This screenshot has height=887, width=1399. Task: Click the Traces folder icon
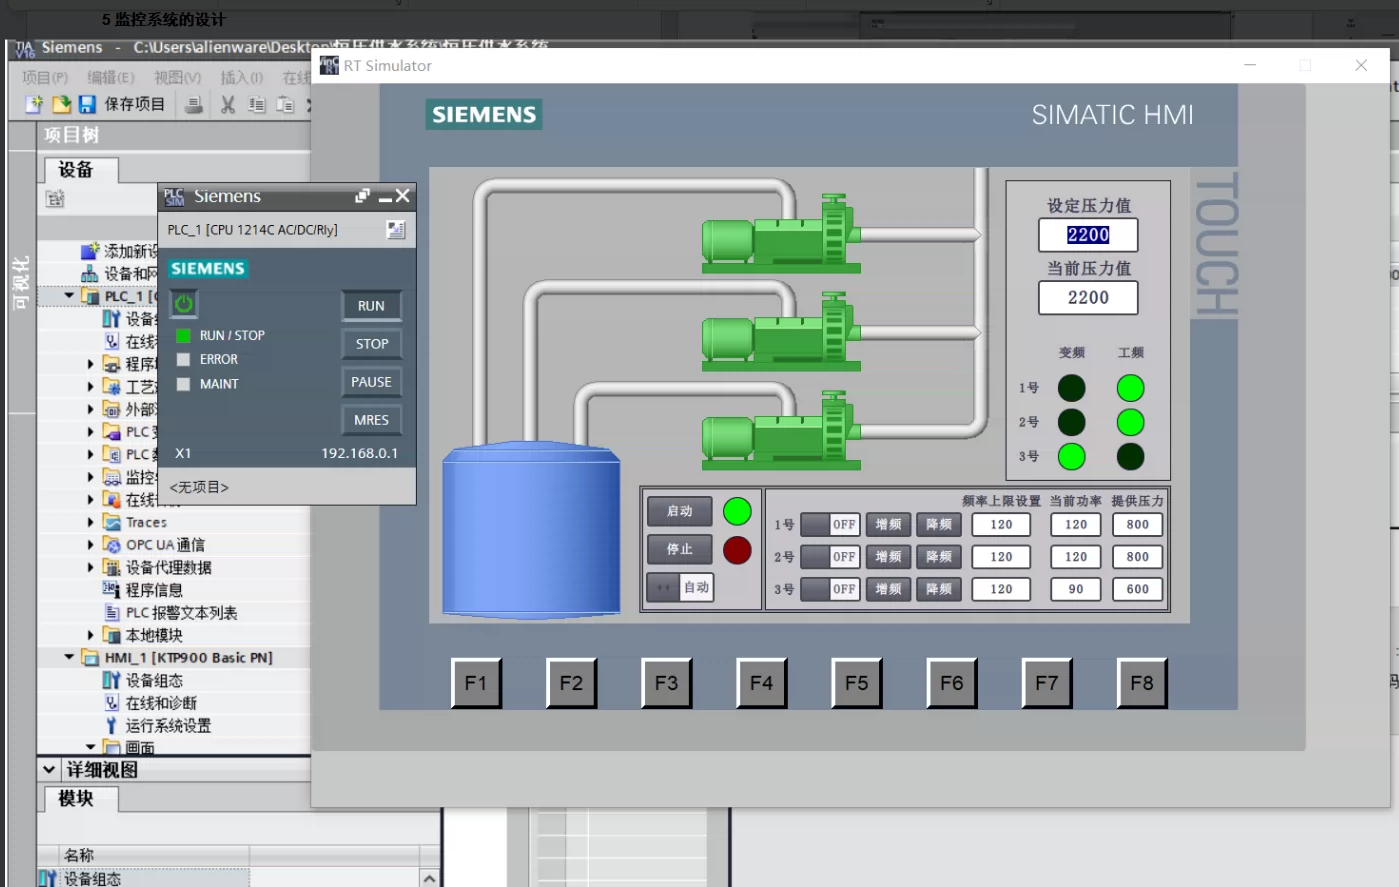(112, 522)
